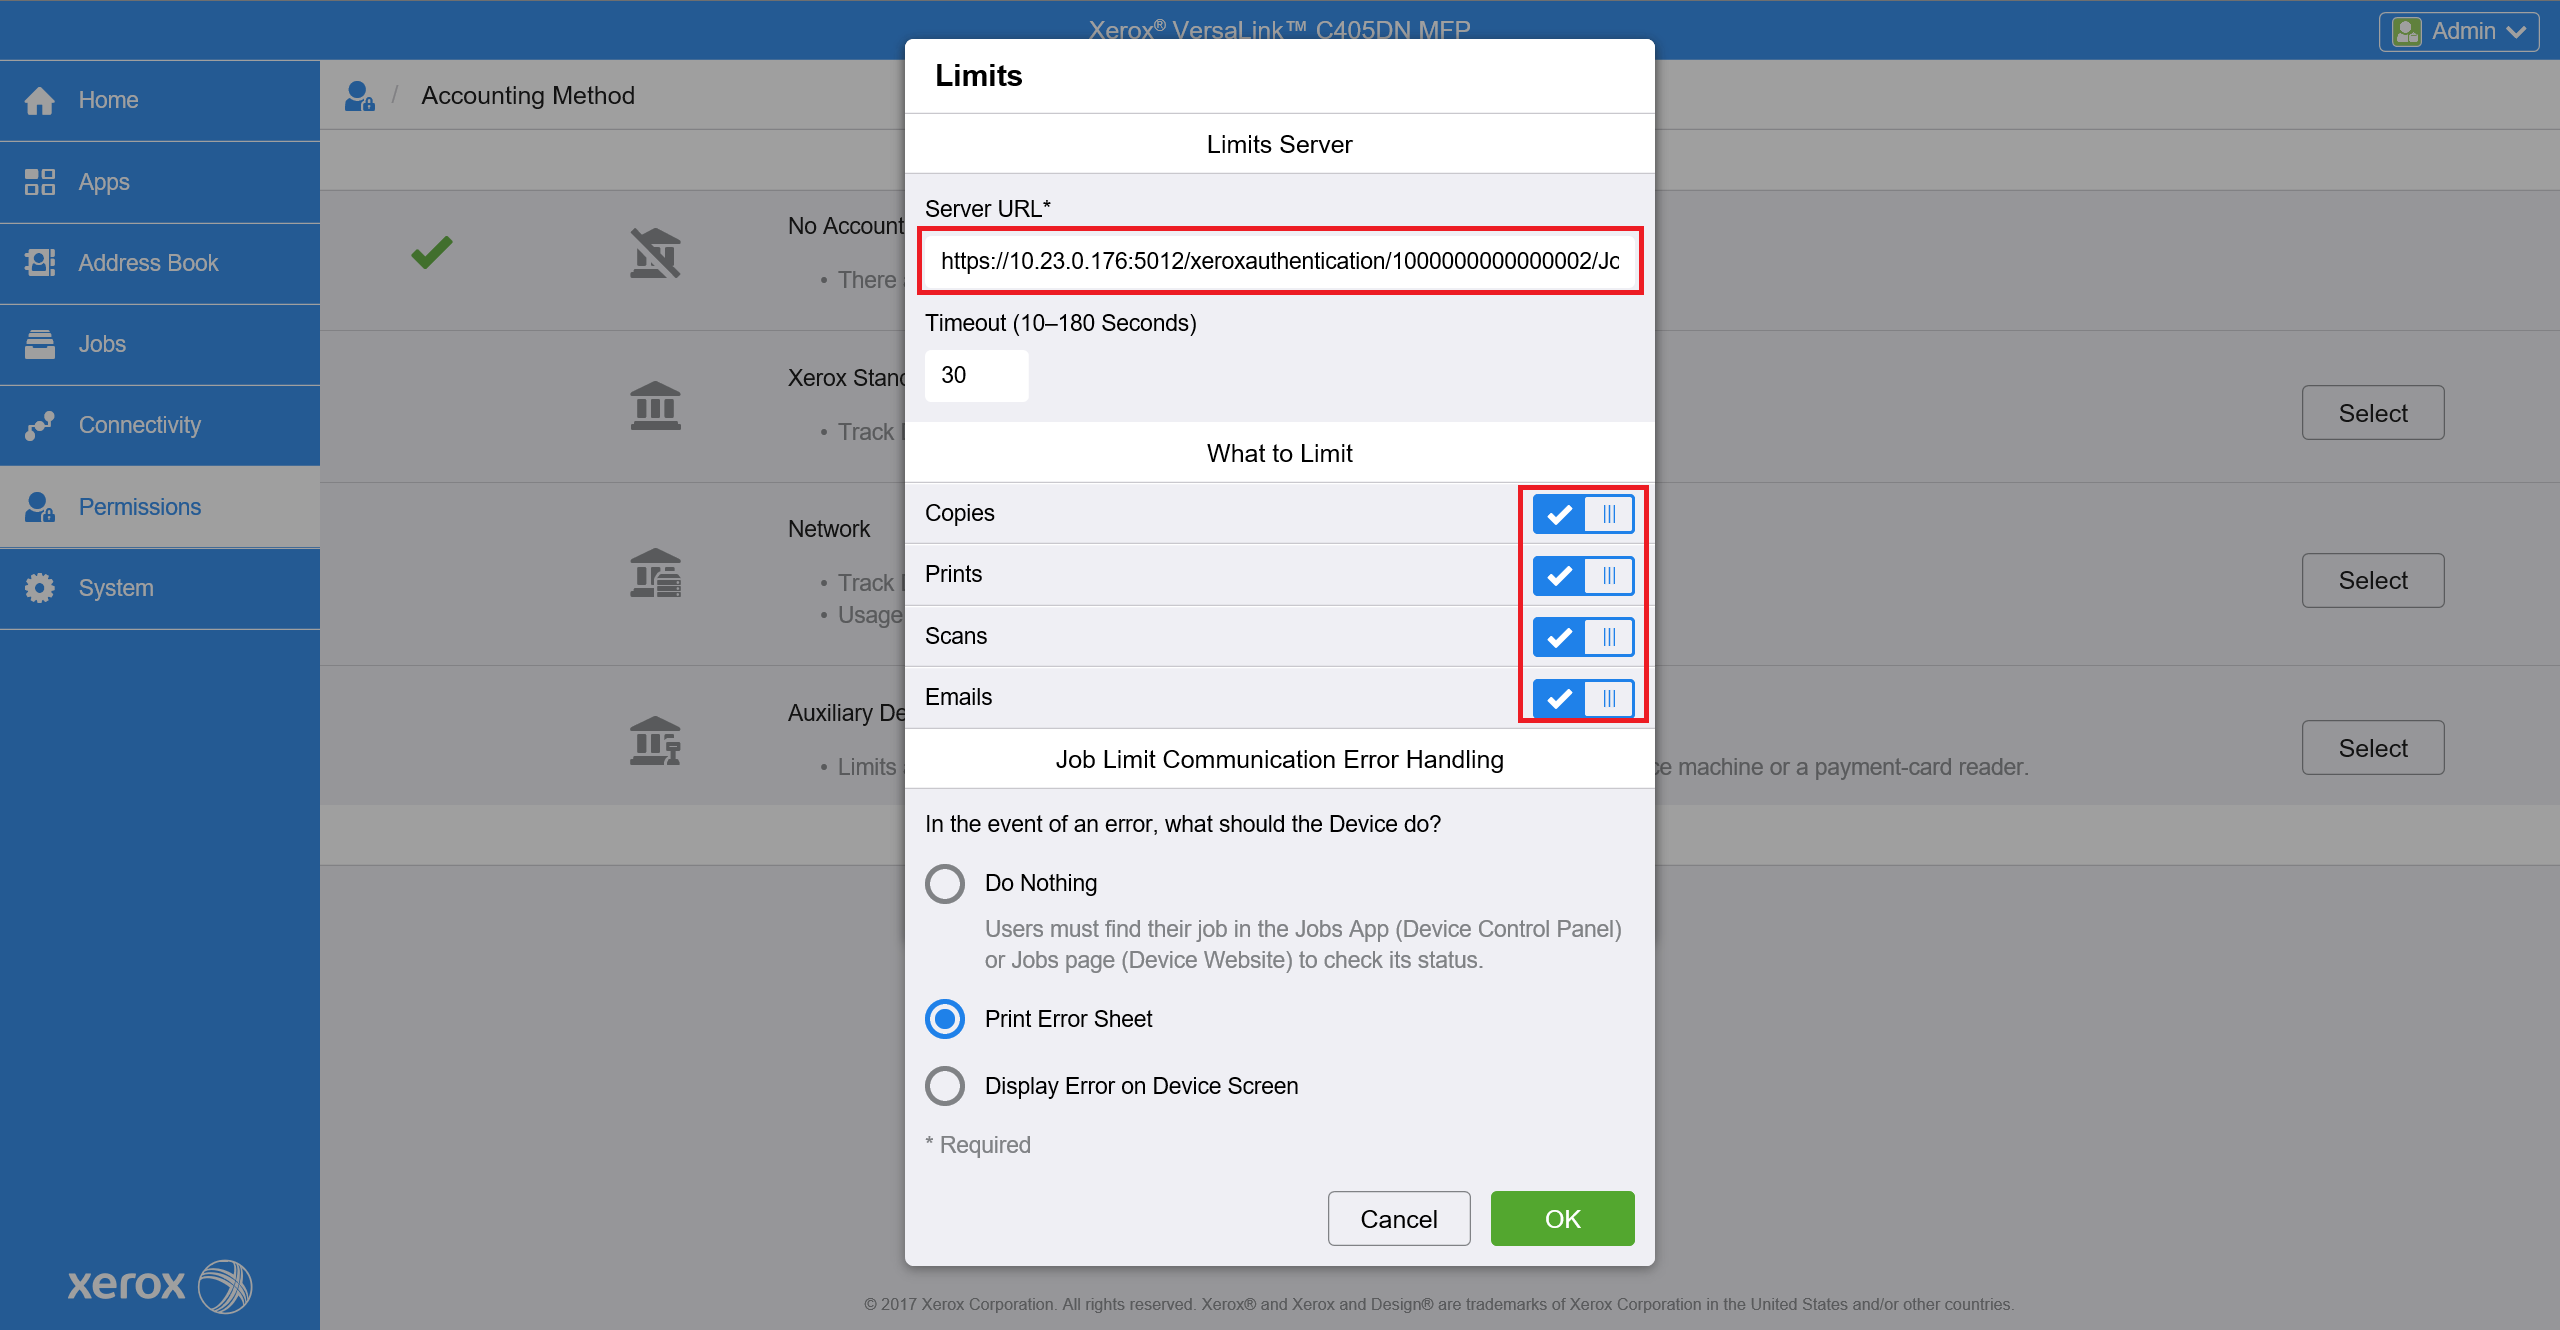Click the Timeout seconds field
Image resolution: width=2560 pixels, height=1330 pixels.
coord(975,375)
